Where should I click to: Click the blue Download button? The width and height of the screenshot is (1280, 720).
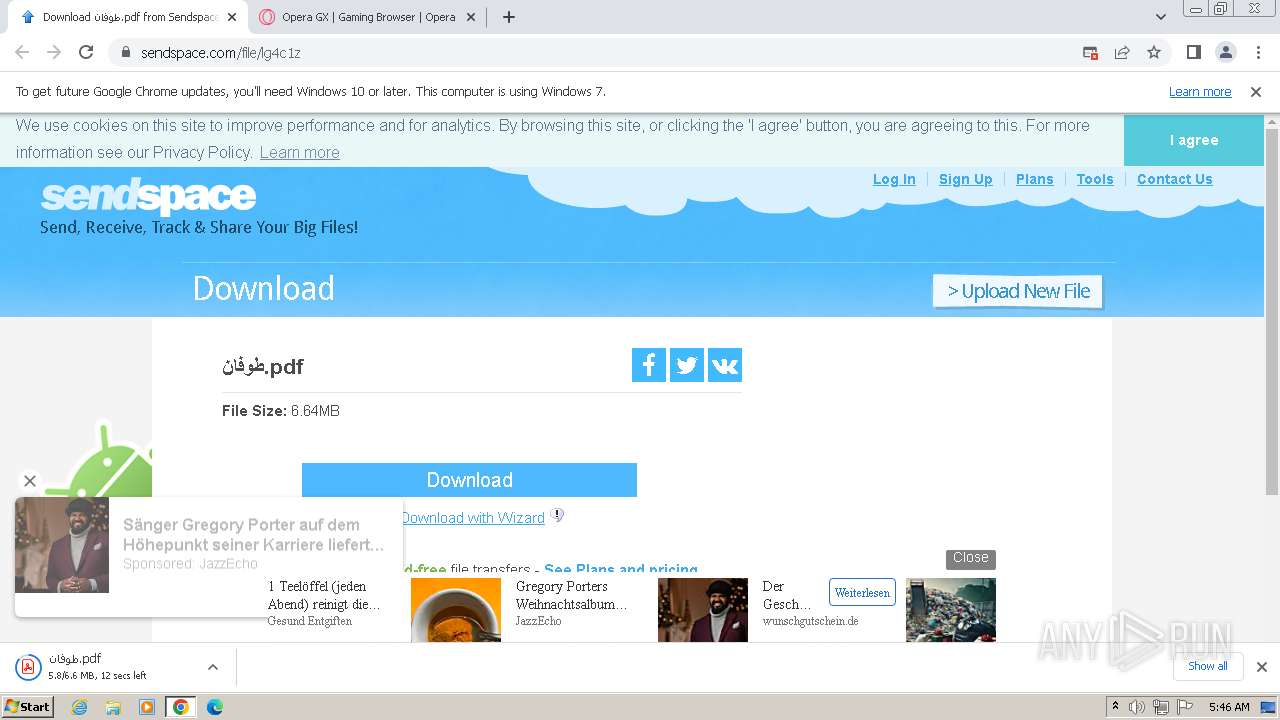[469, 480]
